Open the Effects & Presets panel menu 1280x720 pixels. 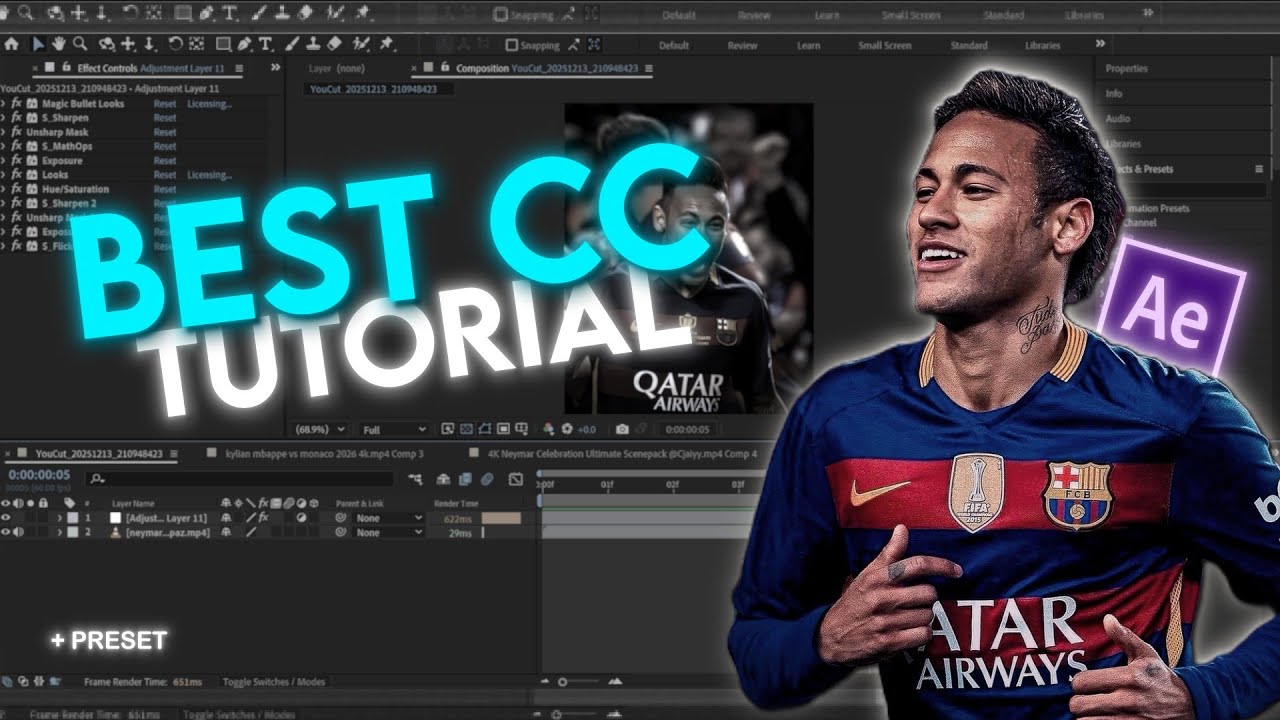click(x=1259, y=169)
